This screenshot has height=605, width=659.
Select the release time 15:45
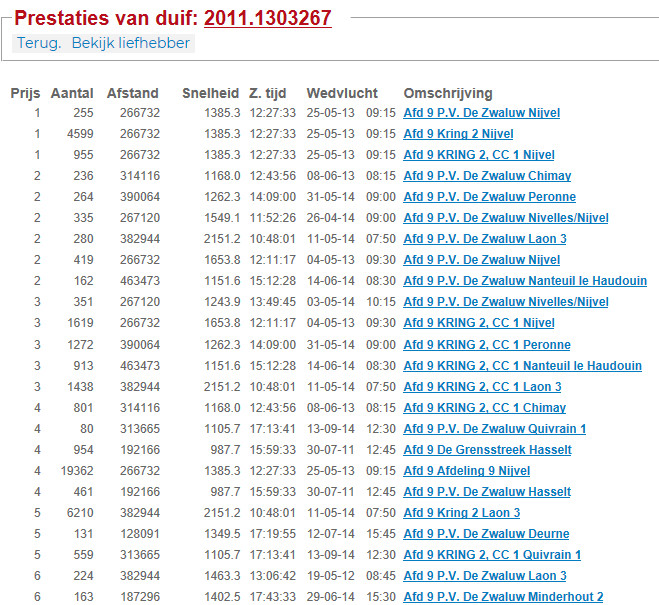[381, 534]
